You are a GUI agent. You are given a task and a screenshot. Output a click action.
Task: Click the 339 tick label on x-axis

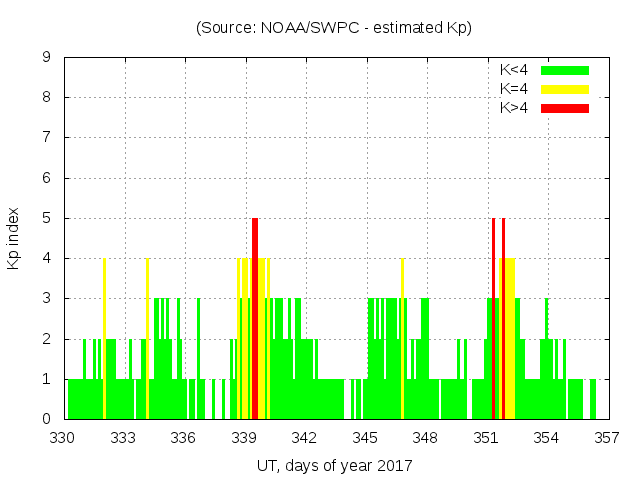(245, 438)
